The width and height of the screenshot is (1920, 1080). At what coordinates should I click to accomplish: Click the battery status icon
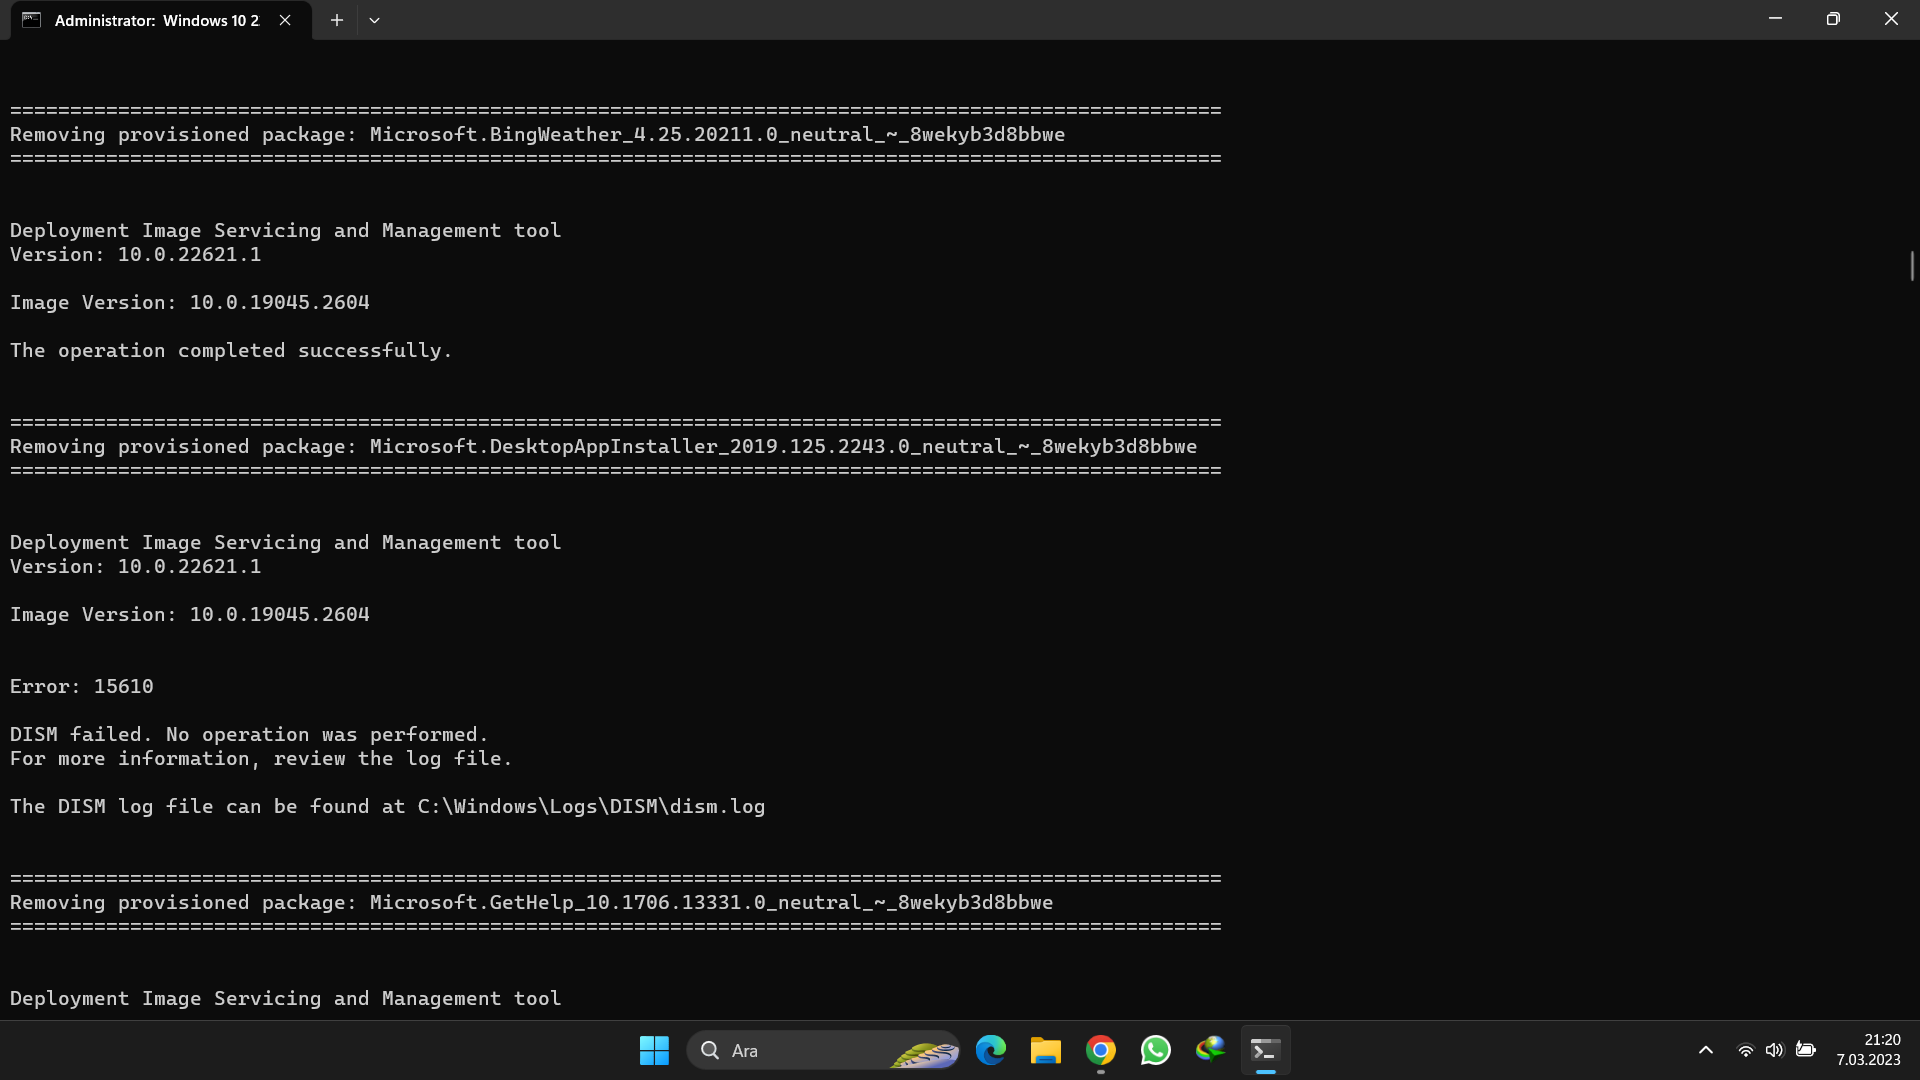click(x=1805, y=1049)
